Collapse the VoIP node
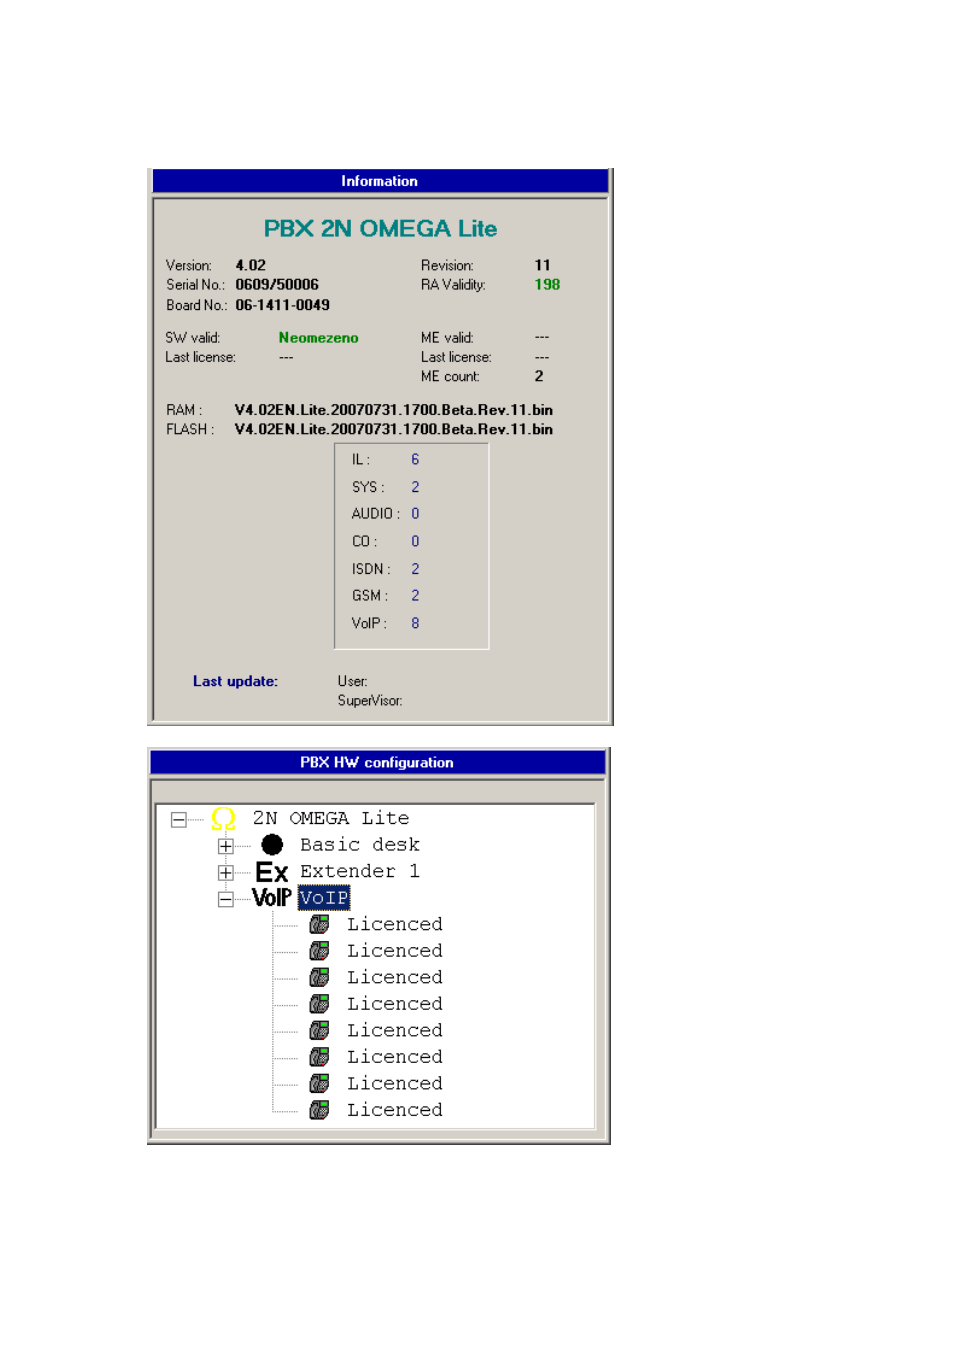The width and height of the screenshot is (955, 1350). (x=226, y=899)
